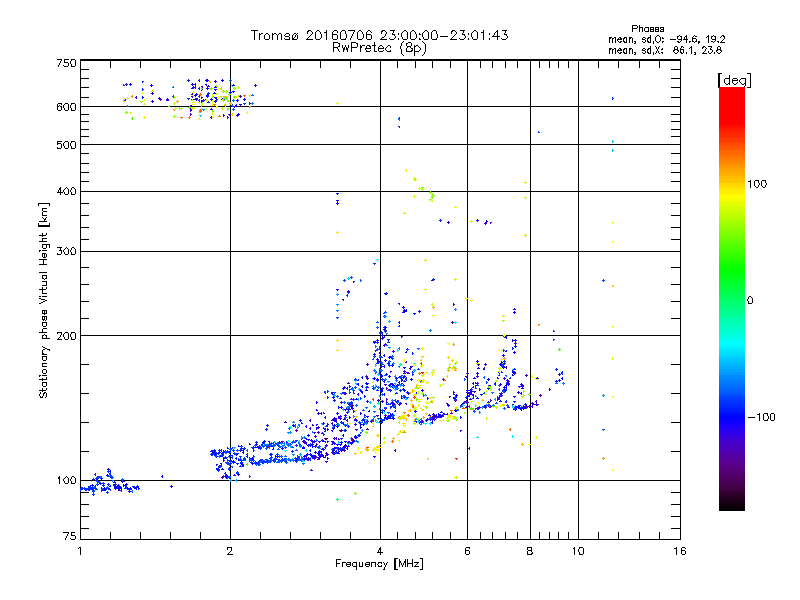Click the y-axis tick label '400'
800x600 pixels.
(x=66, y=191)
